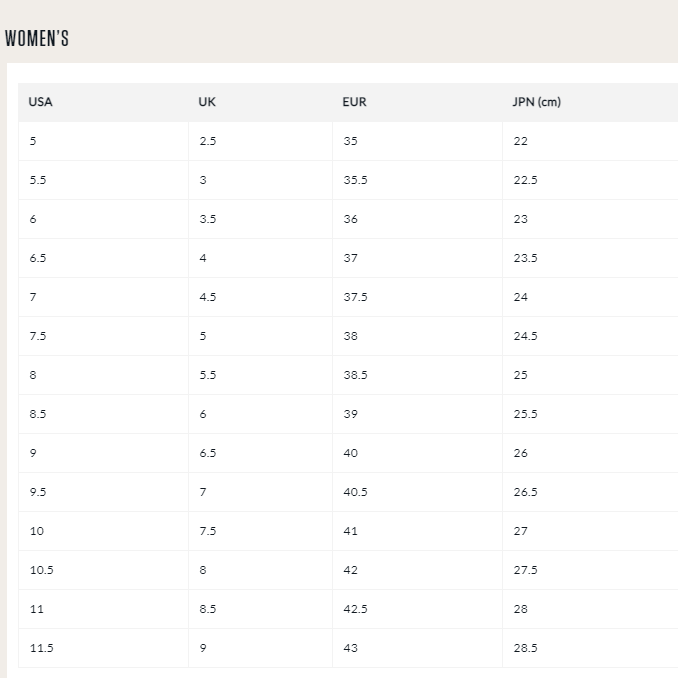Select UK size 6.5 cell

point(208,453)
